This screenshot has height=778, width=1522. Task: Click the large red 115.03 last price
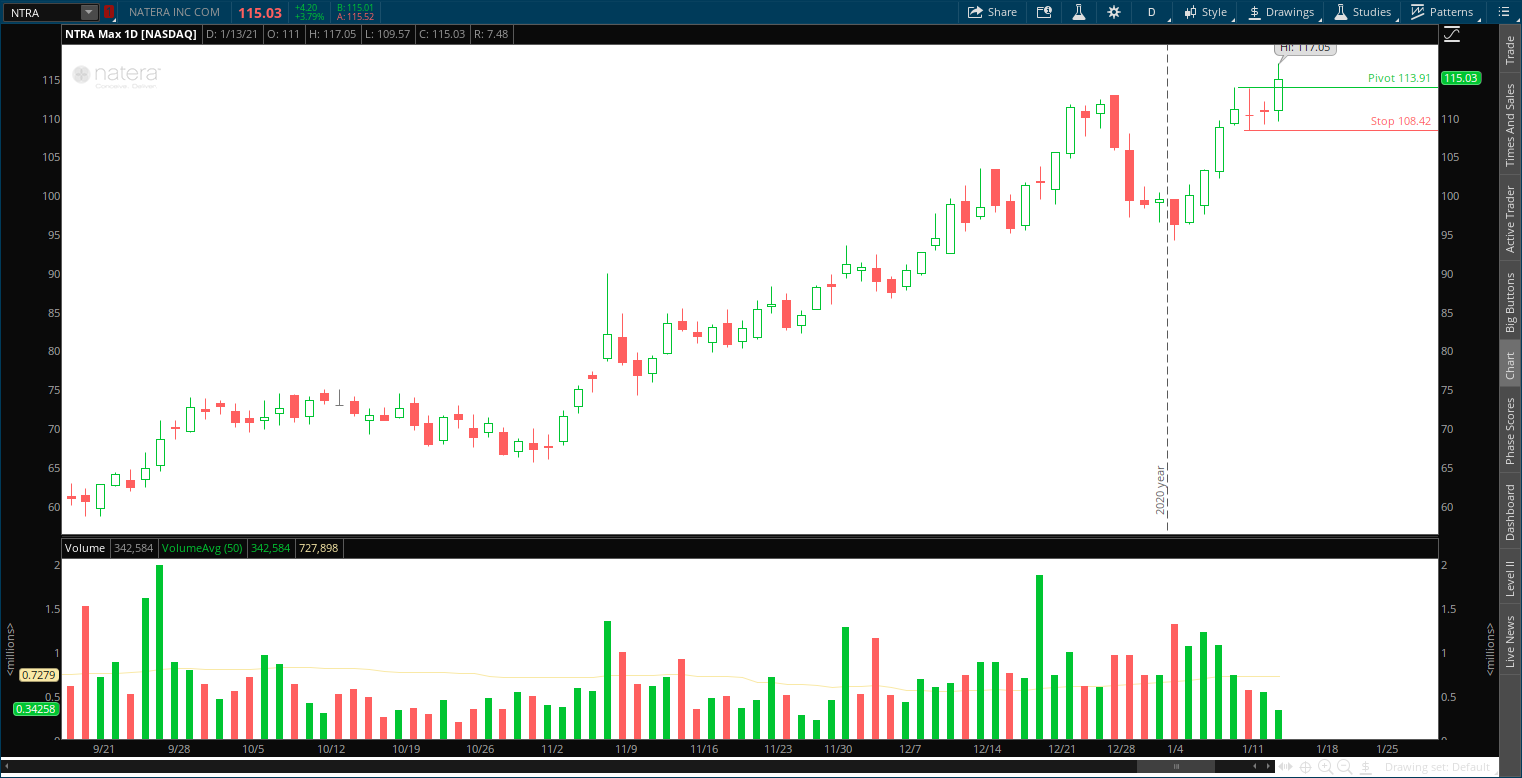pos(260,12)
